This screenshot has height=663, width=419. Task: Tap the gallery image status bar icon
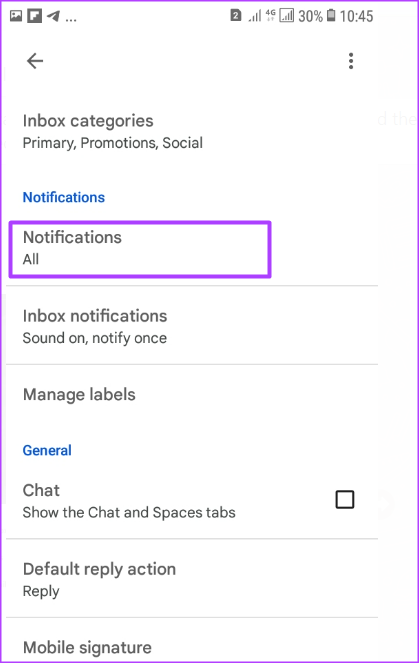coord(16,16)
